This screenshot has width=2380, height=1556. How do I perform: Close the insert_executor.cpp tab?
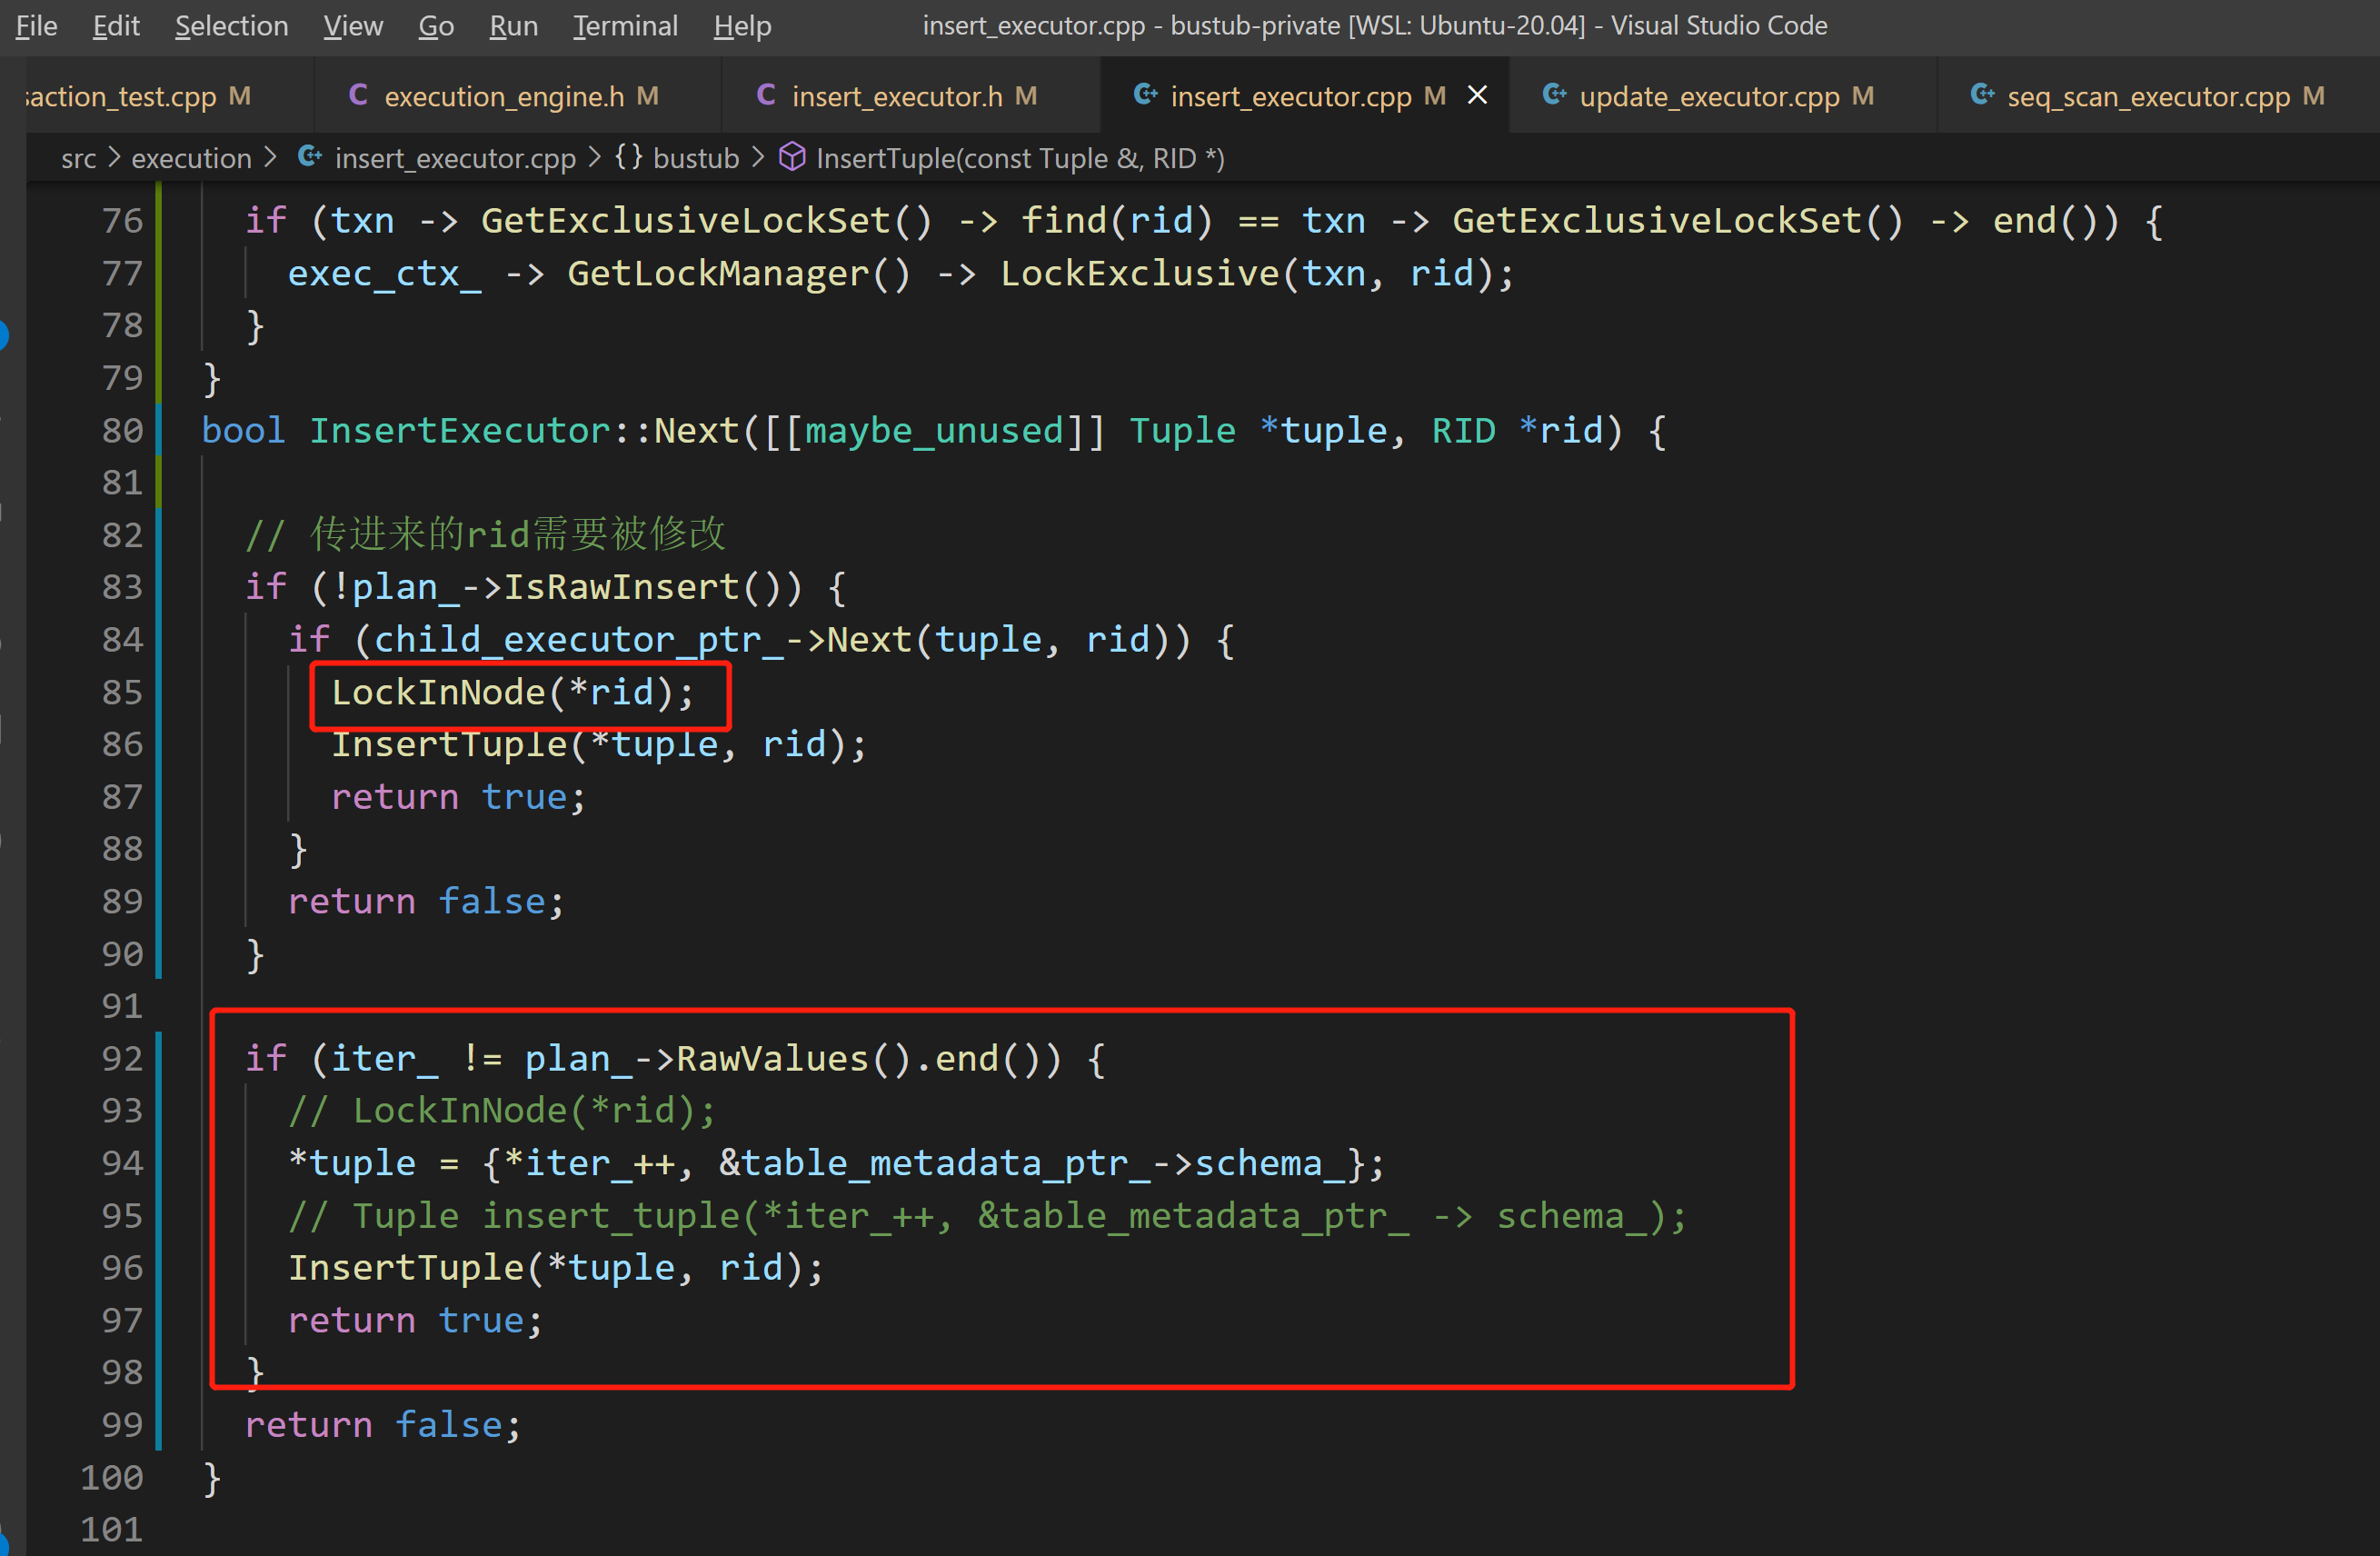click(1476, 96)
